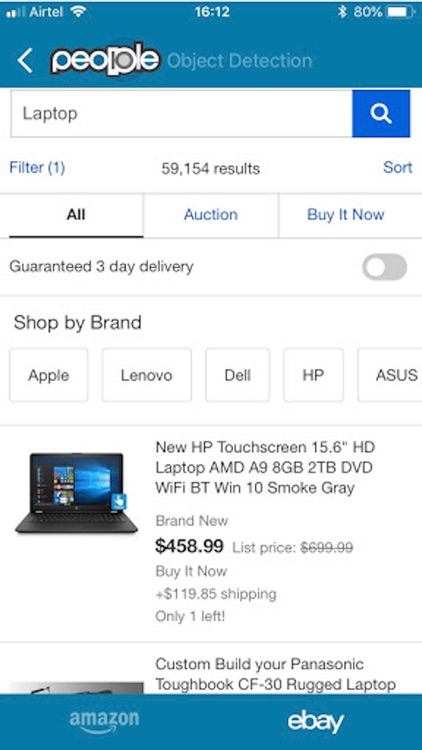Screen dimensions: 422x750
Task: Select the All listings tab
Action: 76,215
